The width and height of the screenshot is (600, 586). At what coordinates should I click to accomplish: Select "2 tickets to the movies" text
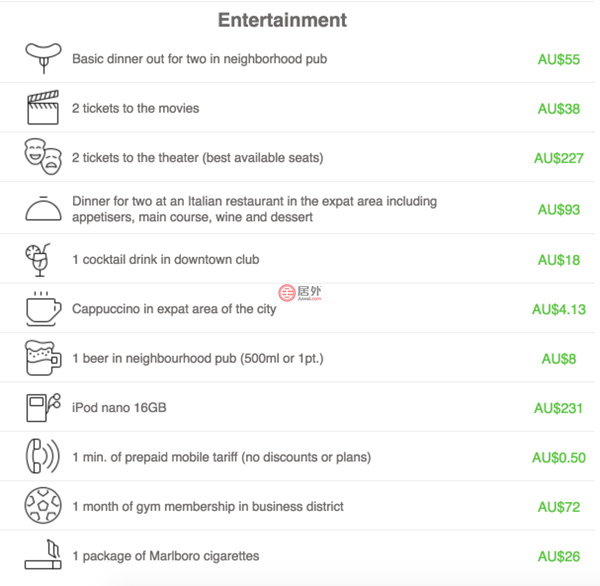tap(135, 108)
